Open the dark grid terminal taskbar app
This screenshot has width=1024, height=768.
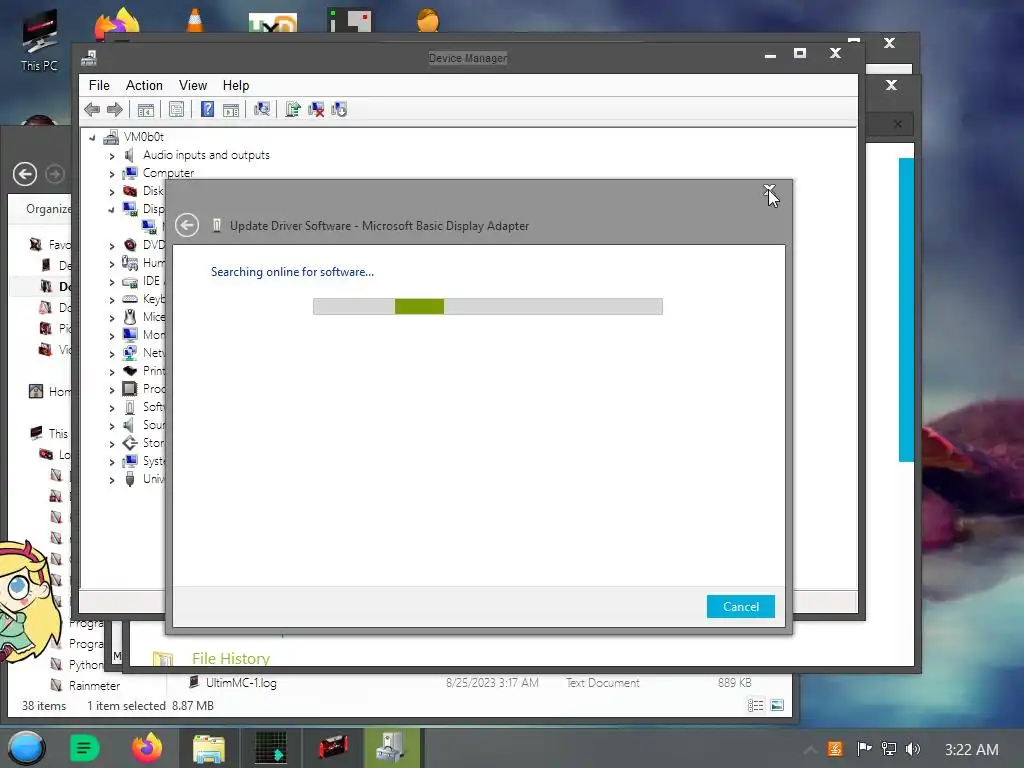pos(271,748)
